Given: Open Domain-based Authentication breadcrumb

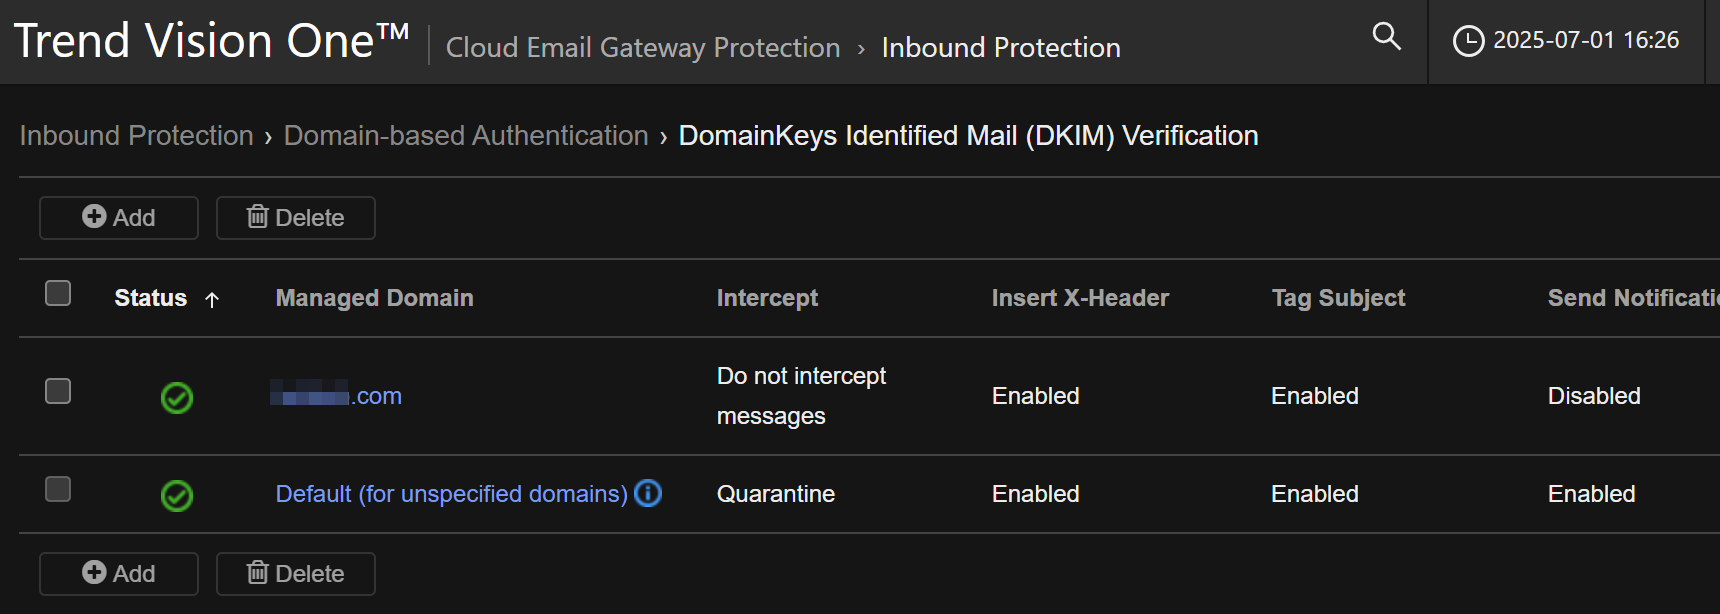Looking at the screenshot, I should tap(466, 136).
